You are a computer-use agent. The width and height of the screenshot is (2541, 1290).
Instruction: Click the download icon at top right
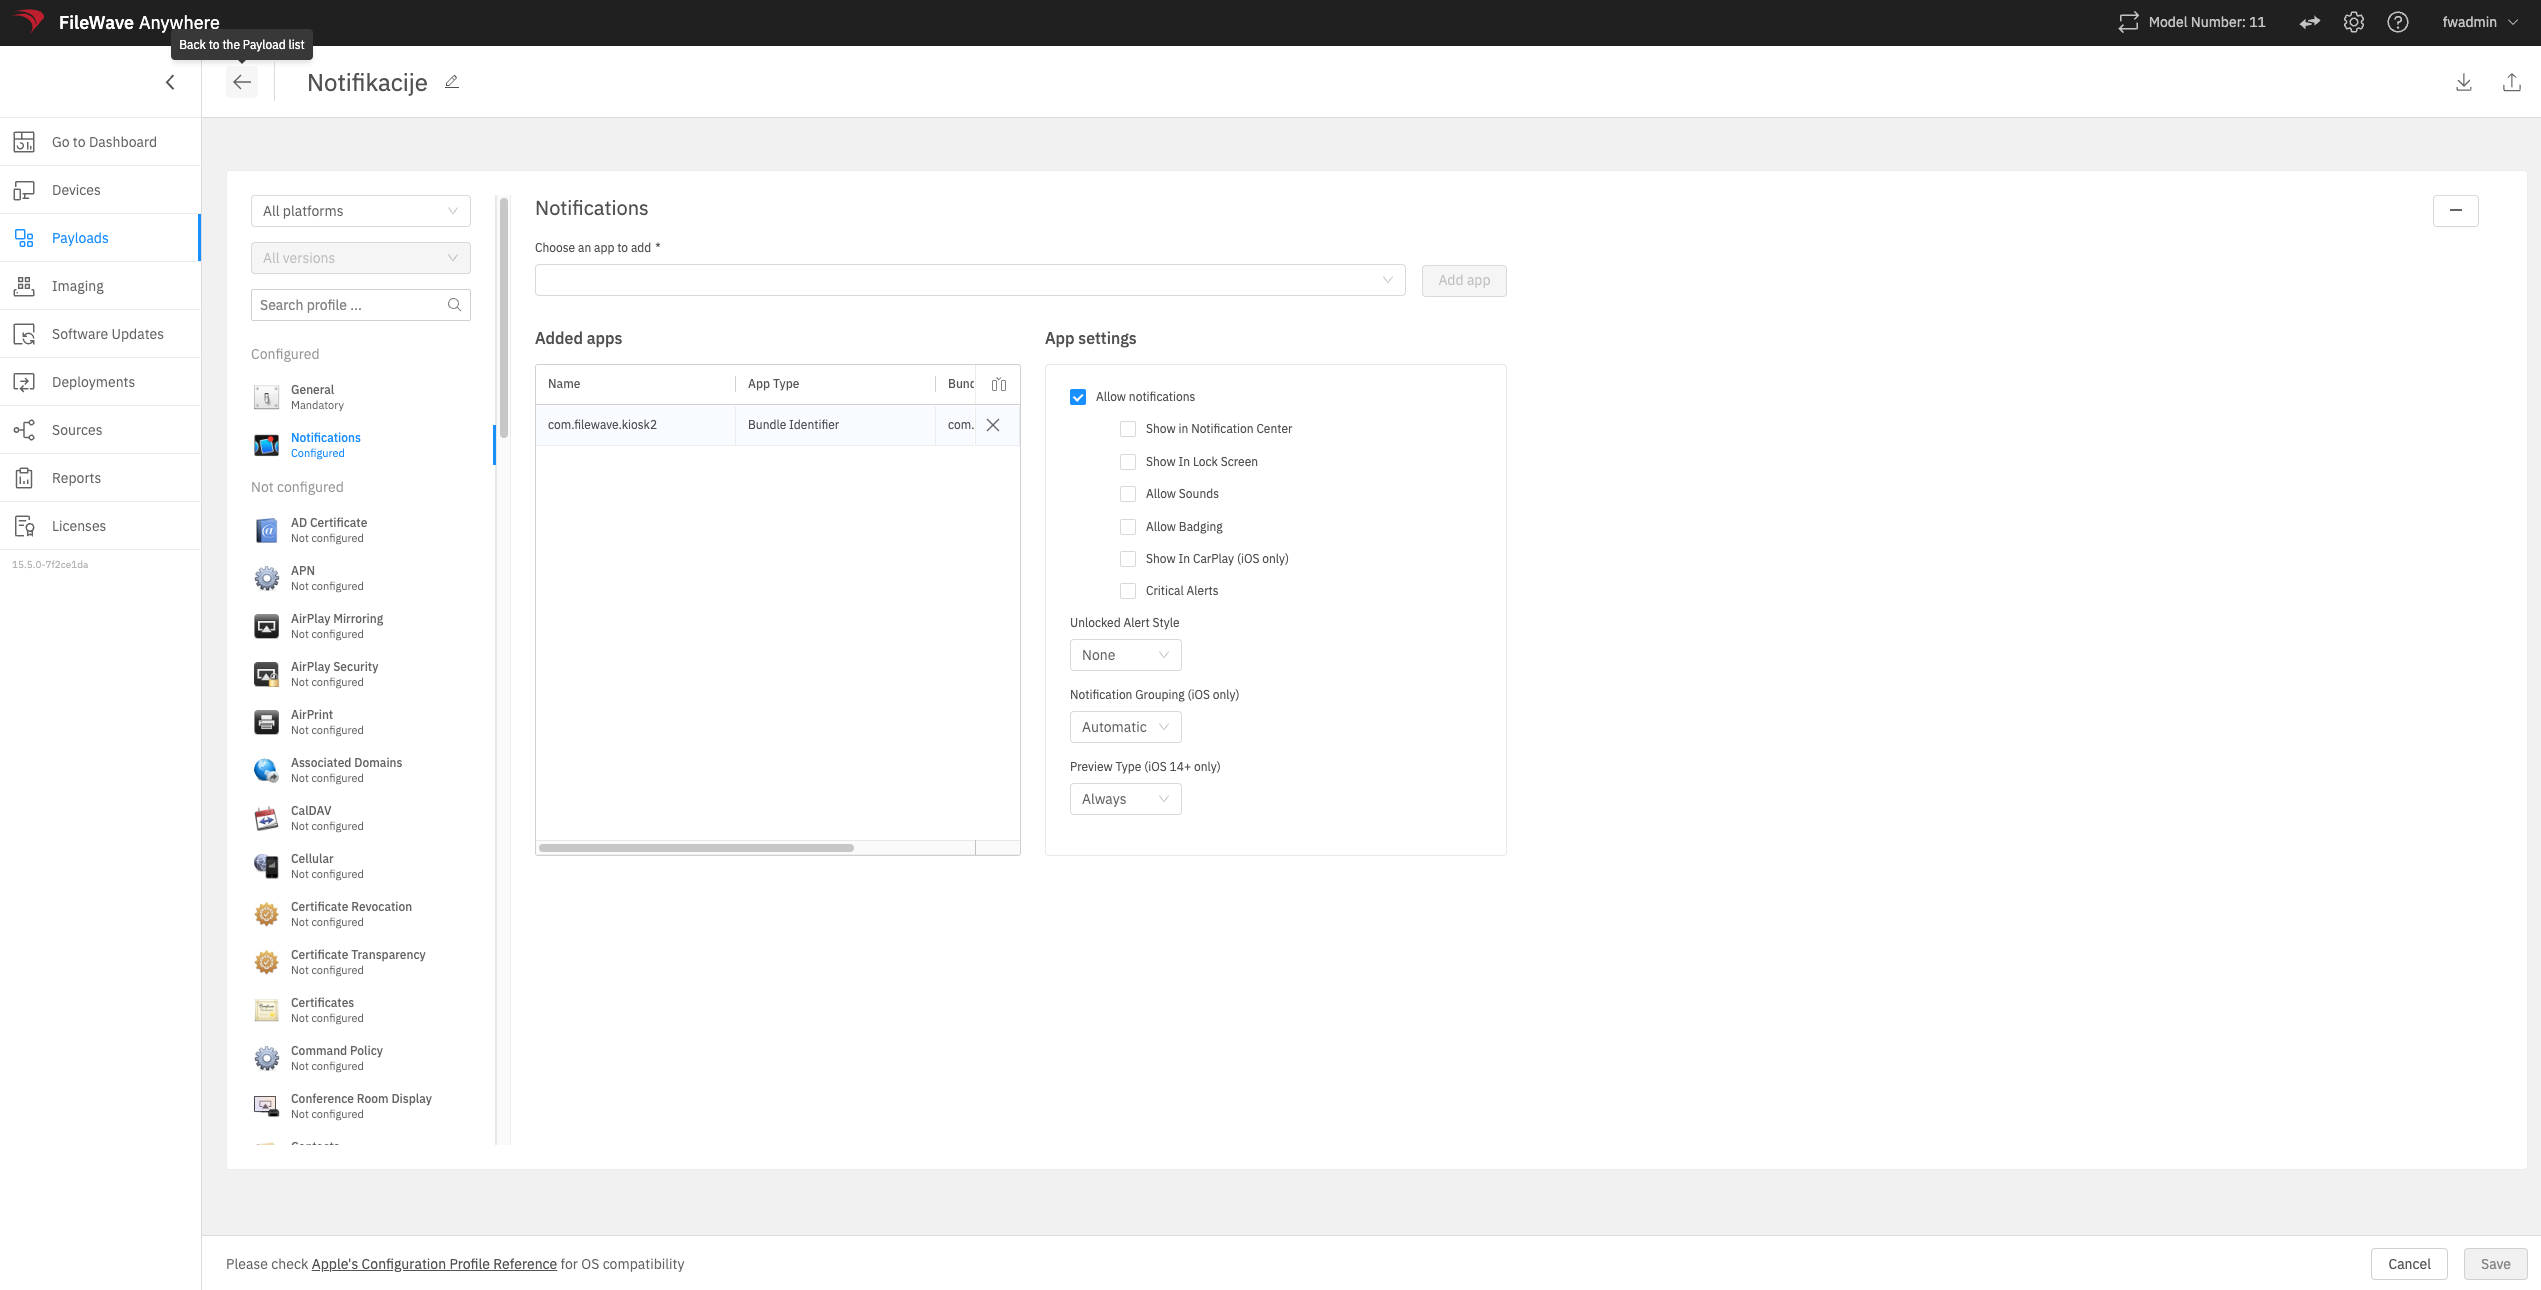2464,82
